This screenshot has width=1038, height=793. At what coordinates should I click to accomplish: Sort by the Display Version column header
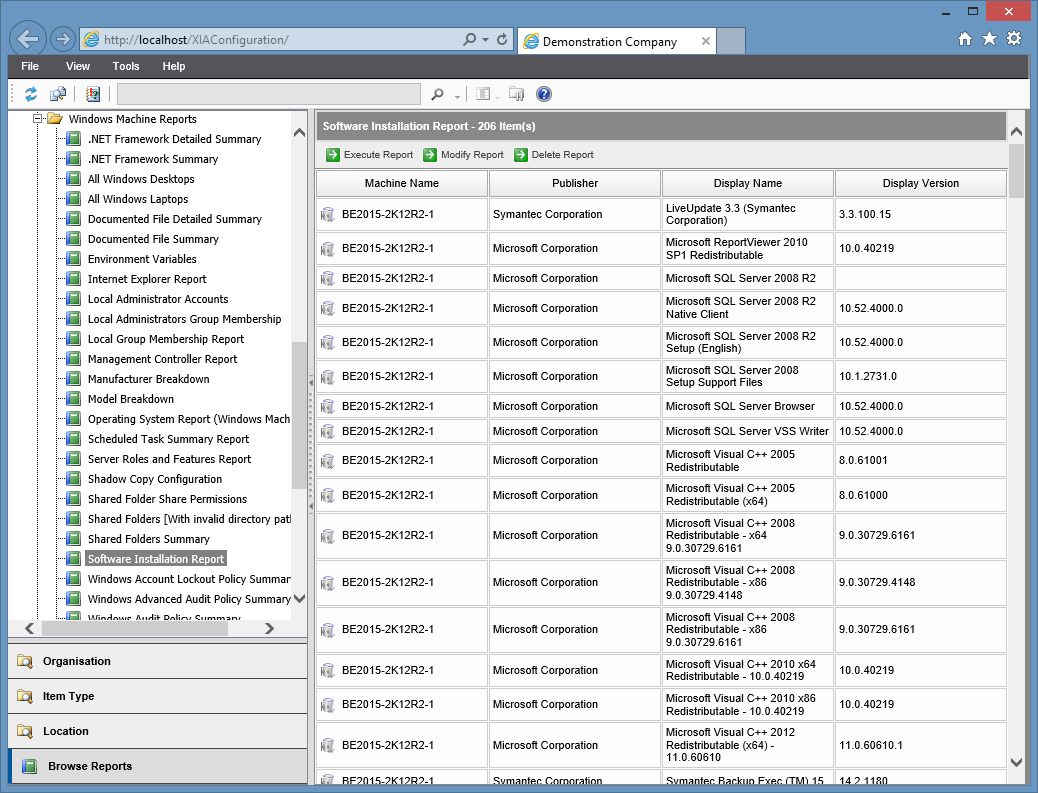pos(920,183)
